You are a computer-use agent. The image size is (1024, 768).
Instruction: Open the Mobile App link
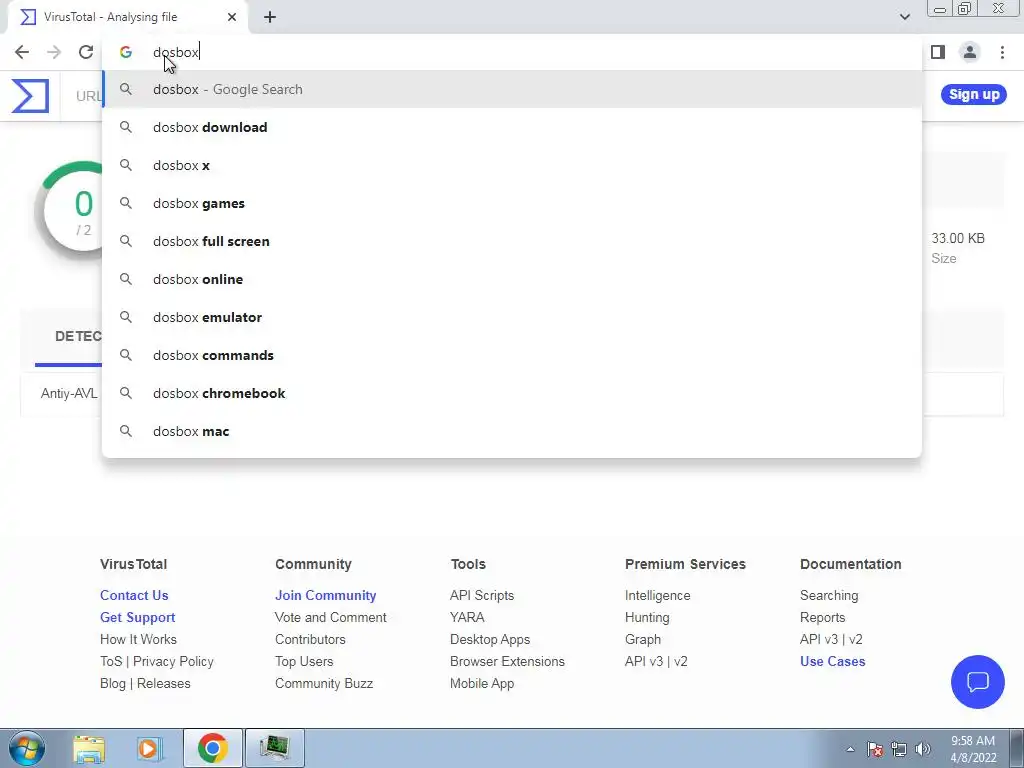click(482, 683)
